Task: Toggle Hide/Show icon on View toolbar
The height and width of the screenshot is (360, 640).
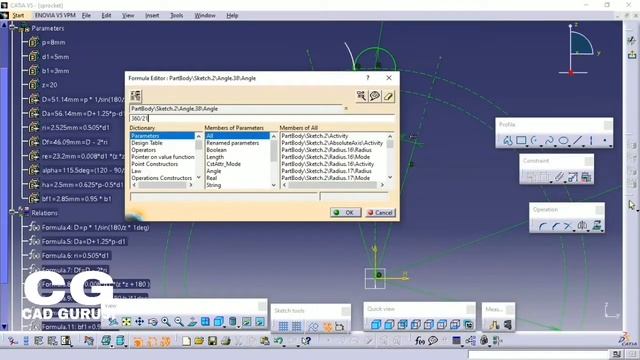Action: [x=247, y=322]
